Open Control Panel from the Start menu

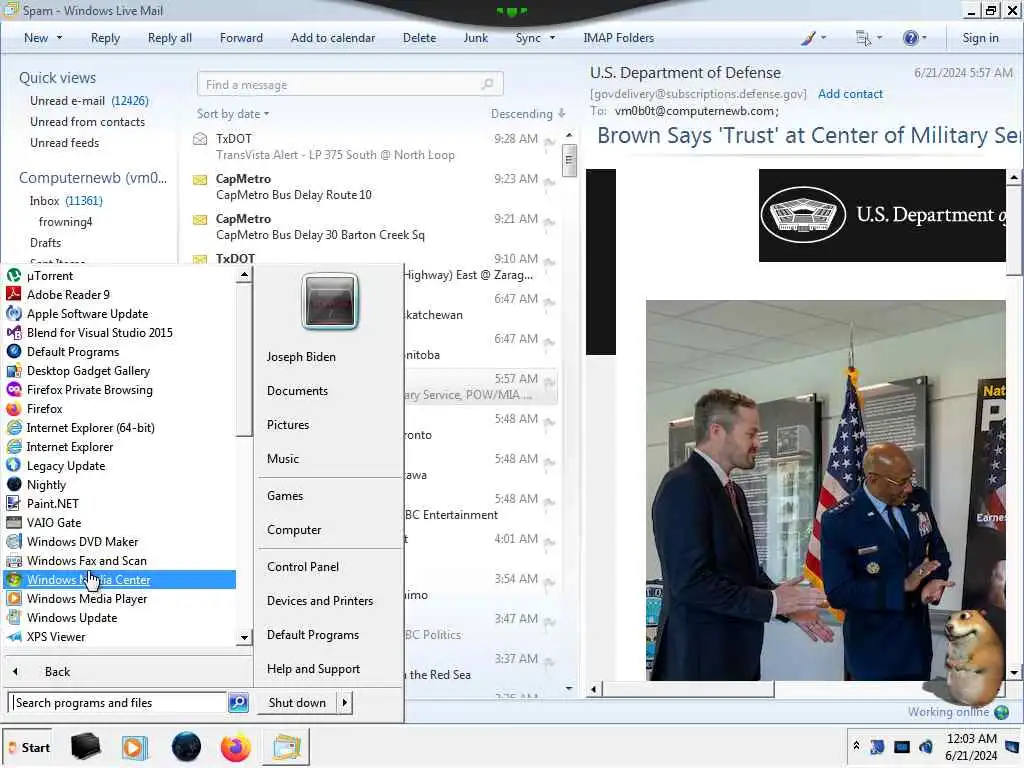click(303, 567)
